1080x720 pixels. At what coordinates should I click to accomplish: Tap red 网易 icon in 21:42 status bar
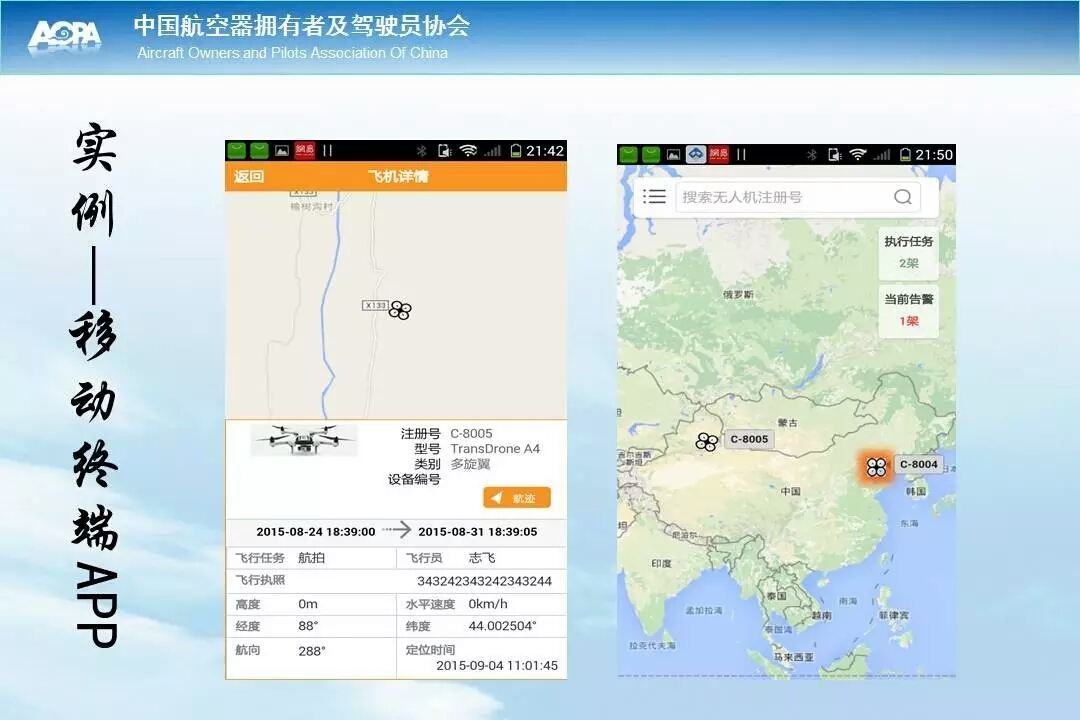[x=304, y=150]
